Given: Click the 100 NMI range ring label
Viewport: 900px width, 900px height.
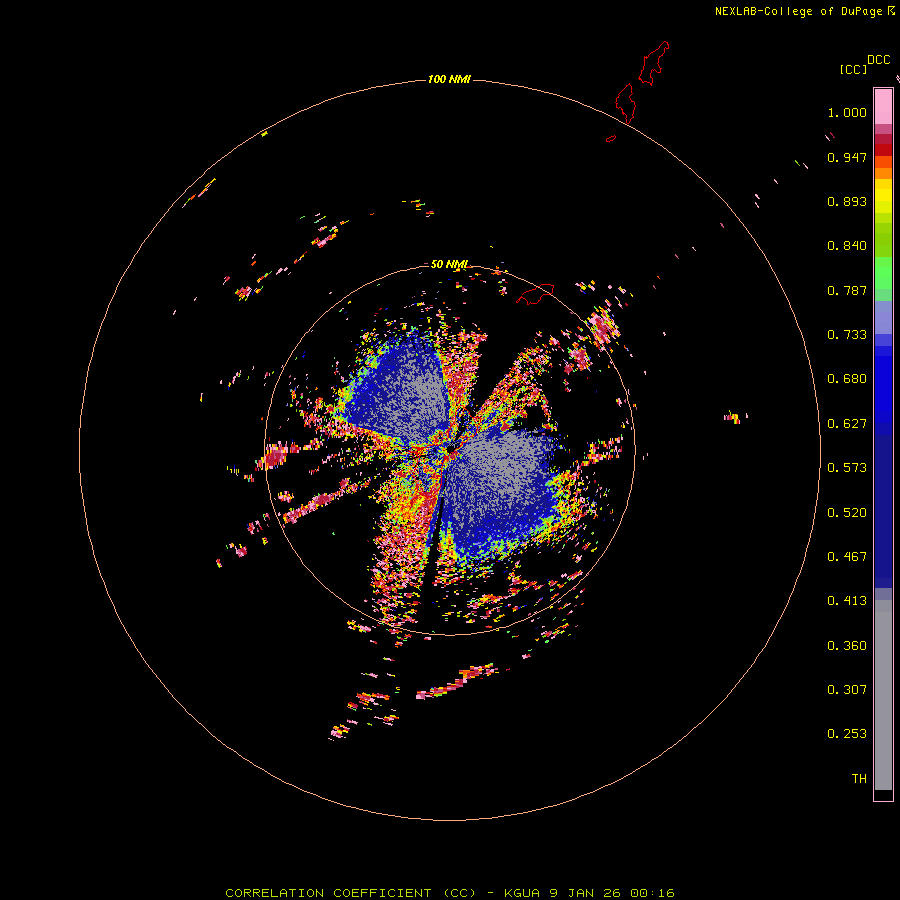Looking at the screenshot, I should (x=449, y=79).
